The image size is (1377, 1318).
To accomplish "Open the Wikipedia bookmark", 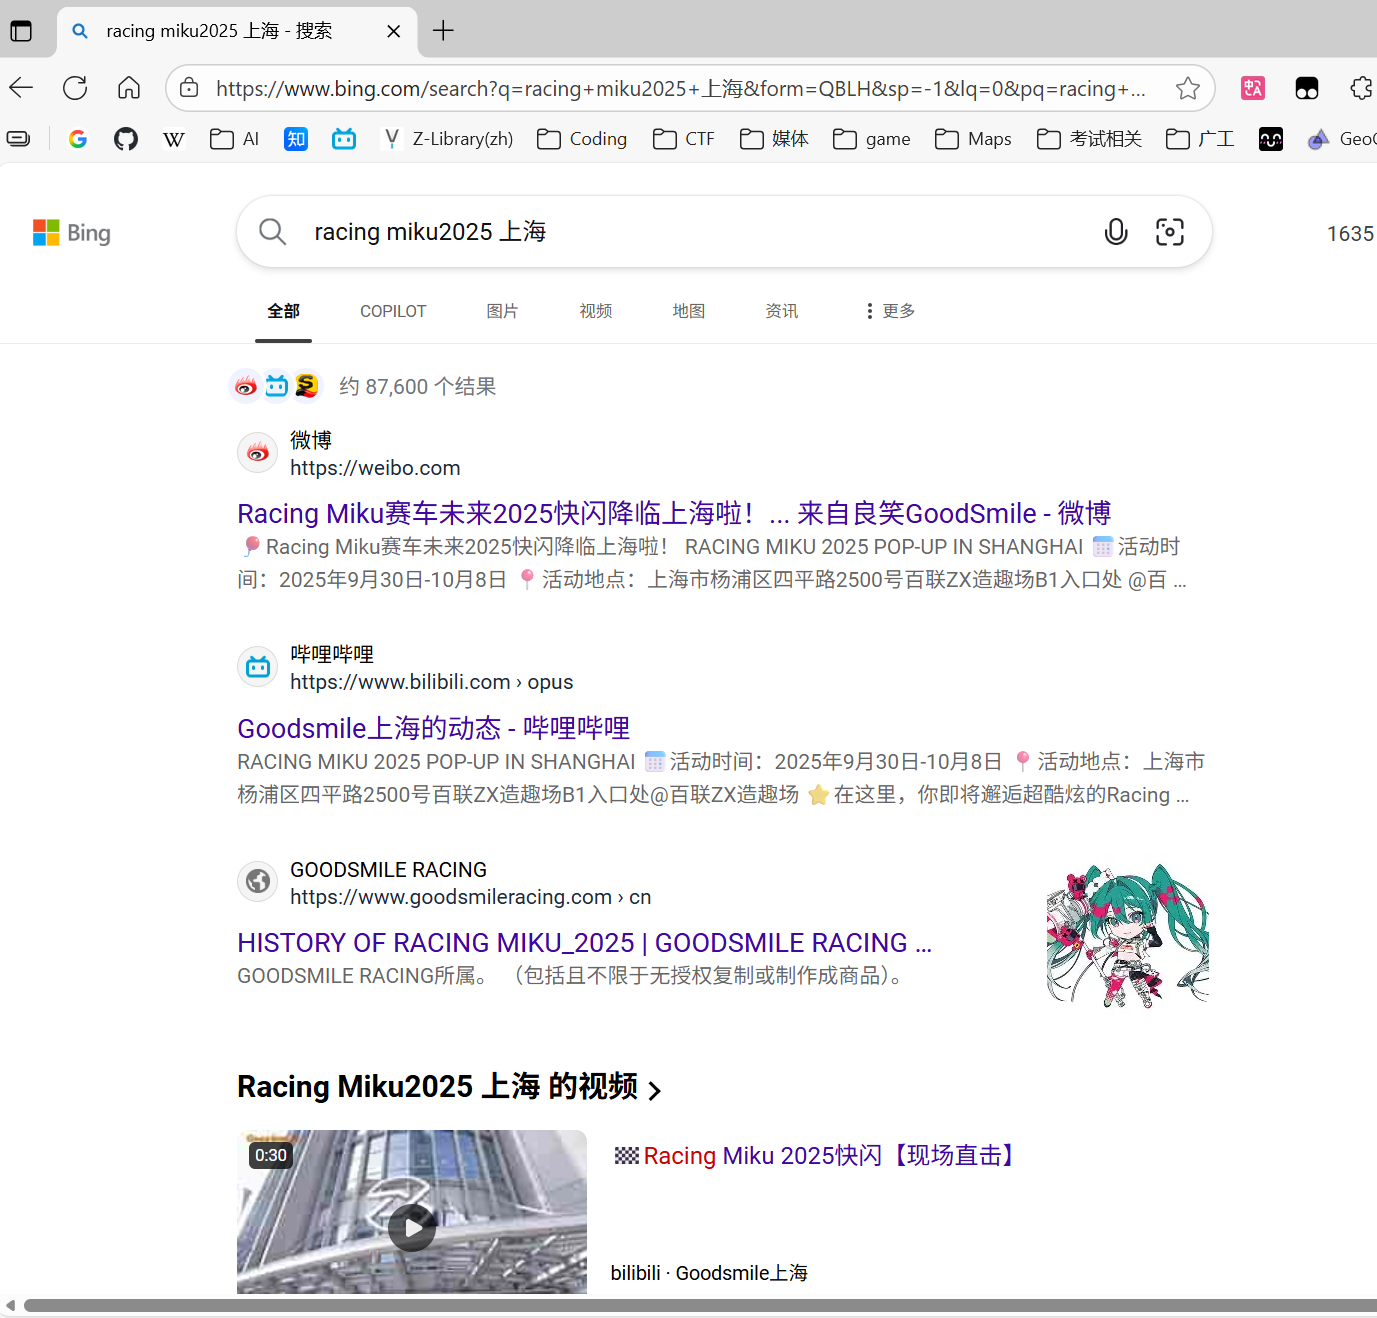I will pyautogui.click(x=174, y=139).
